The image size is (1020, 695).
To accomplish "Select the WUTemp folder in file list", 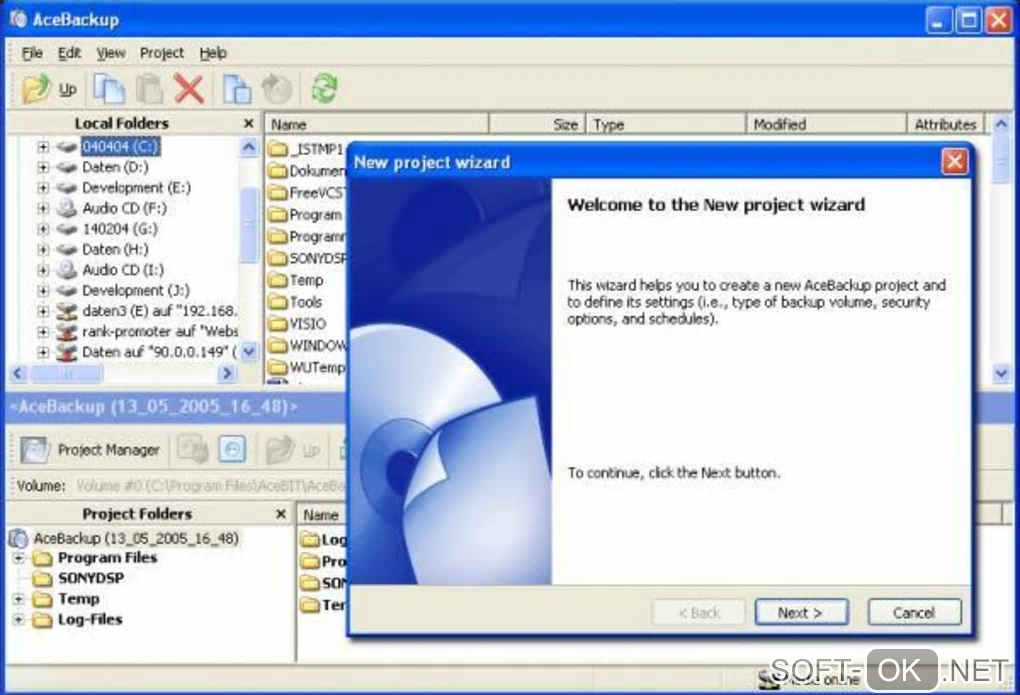I will 307,367.
